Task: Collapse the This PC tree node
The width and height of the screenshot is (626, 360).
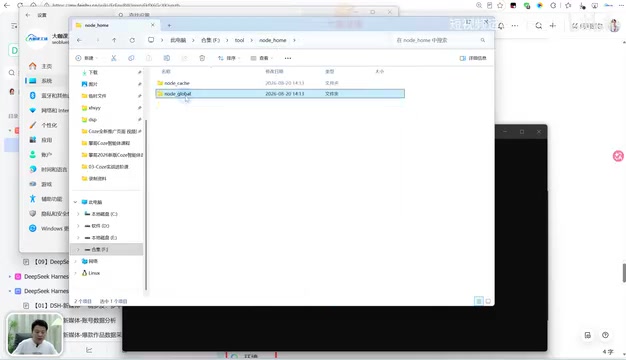Action: (x=75, y=202)
